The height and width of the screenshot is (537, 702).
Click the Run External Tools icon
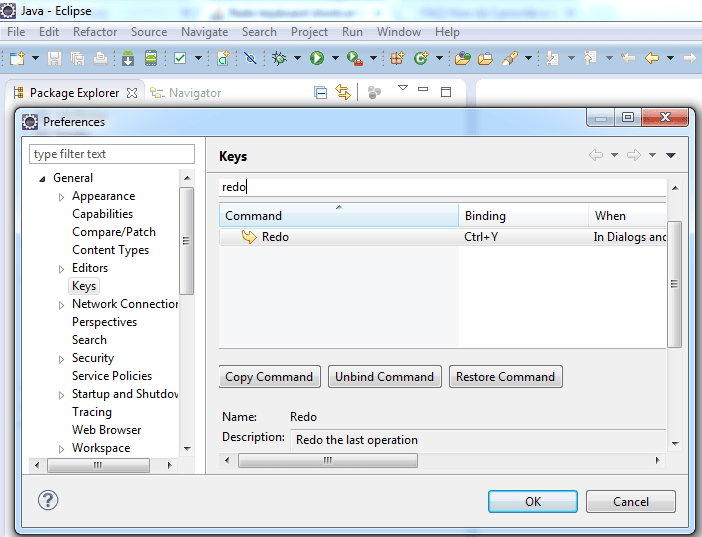[x=355, y=59]
